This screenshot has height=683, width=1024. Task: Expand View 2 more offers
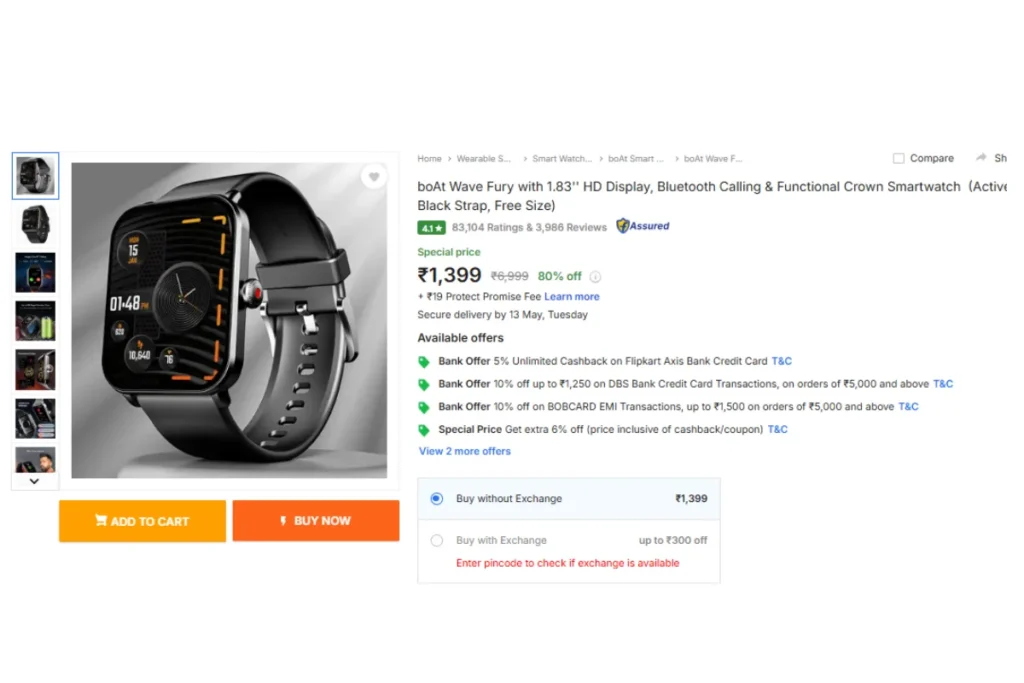tap(464, 451)
